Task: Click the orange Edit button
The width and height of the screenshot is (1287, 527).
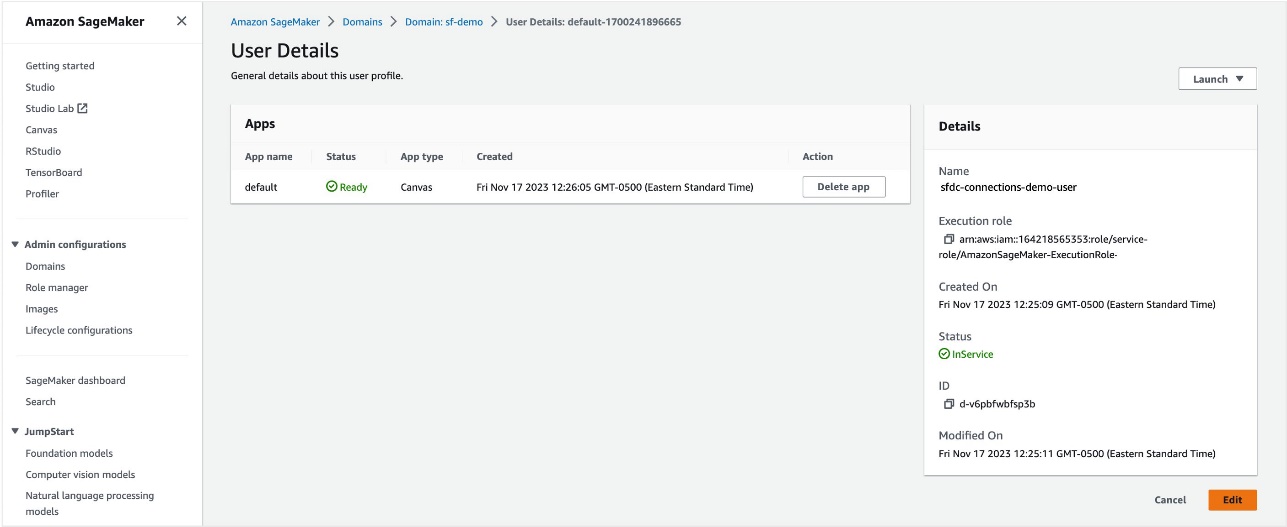Action: [1232, 500]
